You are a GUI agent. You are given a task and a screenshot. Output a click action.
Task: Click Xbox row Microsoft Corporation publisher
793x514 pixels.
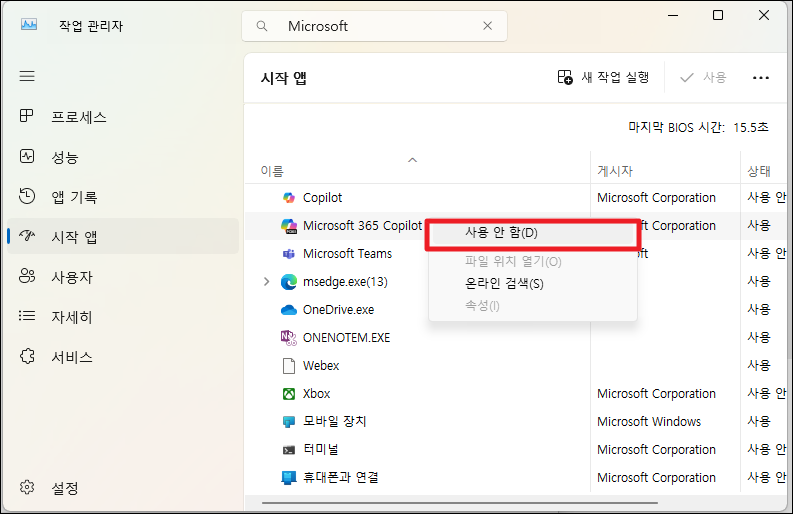pyautogui.click(x=656, y=394)
